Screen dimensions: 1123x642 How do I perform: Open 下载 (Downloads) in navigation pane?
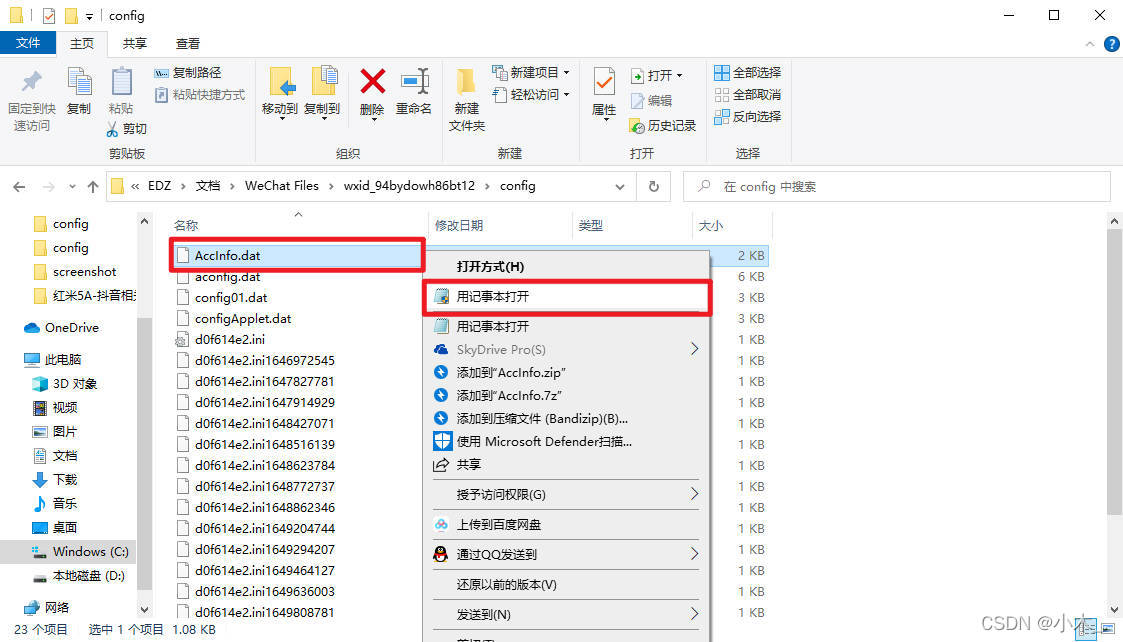click(x=55, y=479)
